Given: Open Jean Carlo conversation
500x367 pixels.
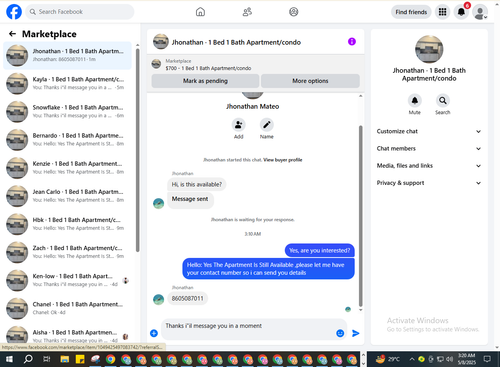Looking at the screenshot, I should (67, 196).
